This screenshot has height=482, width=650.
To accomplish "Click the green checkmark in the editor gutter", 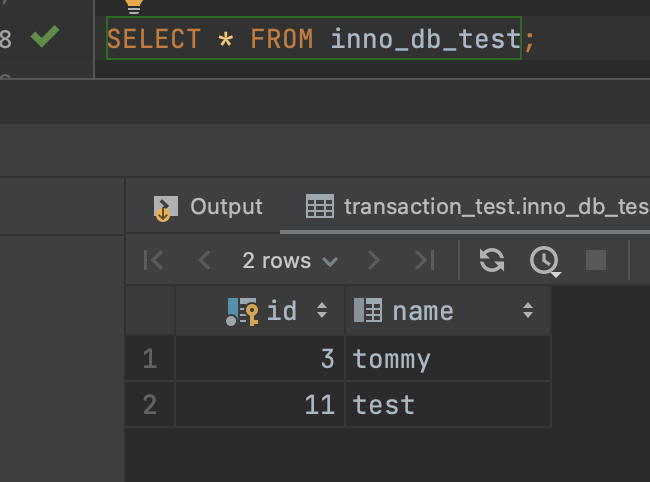I will [44, 39].
